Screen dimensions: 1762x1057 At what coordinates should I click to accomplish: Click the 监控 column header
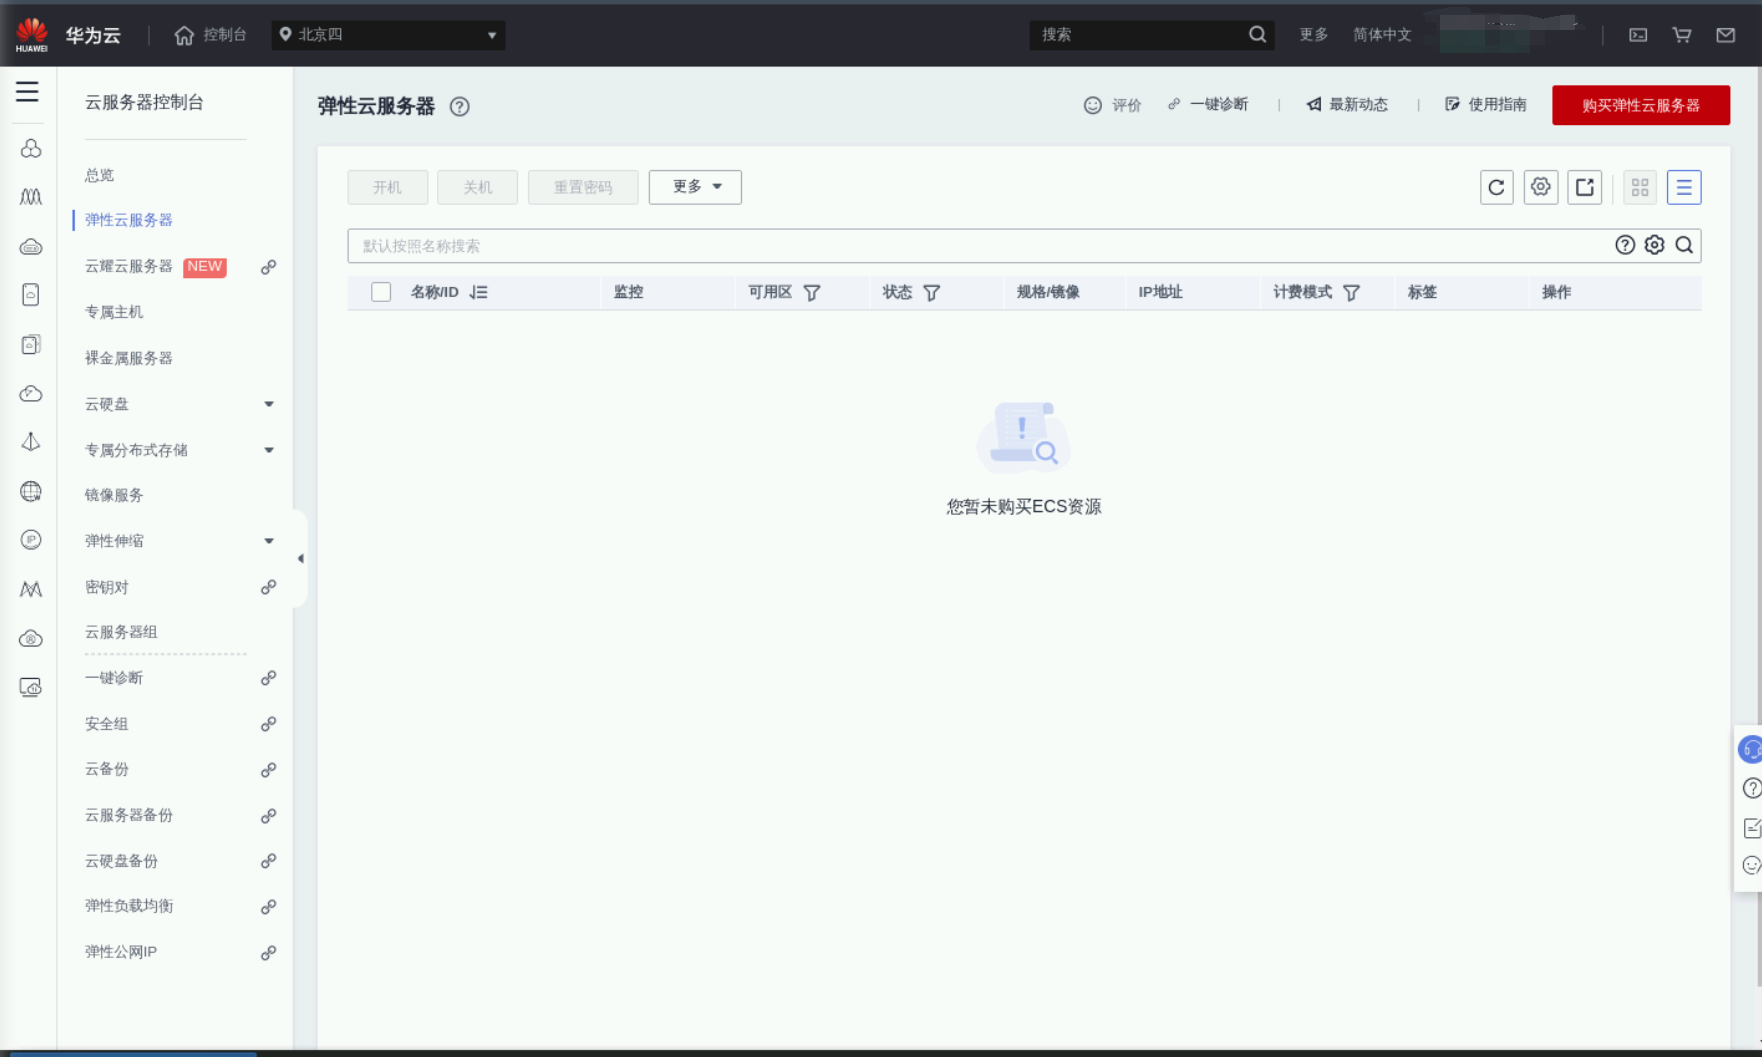pyautogui.click(x=628, y=292)
